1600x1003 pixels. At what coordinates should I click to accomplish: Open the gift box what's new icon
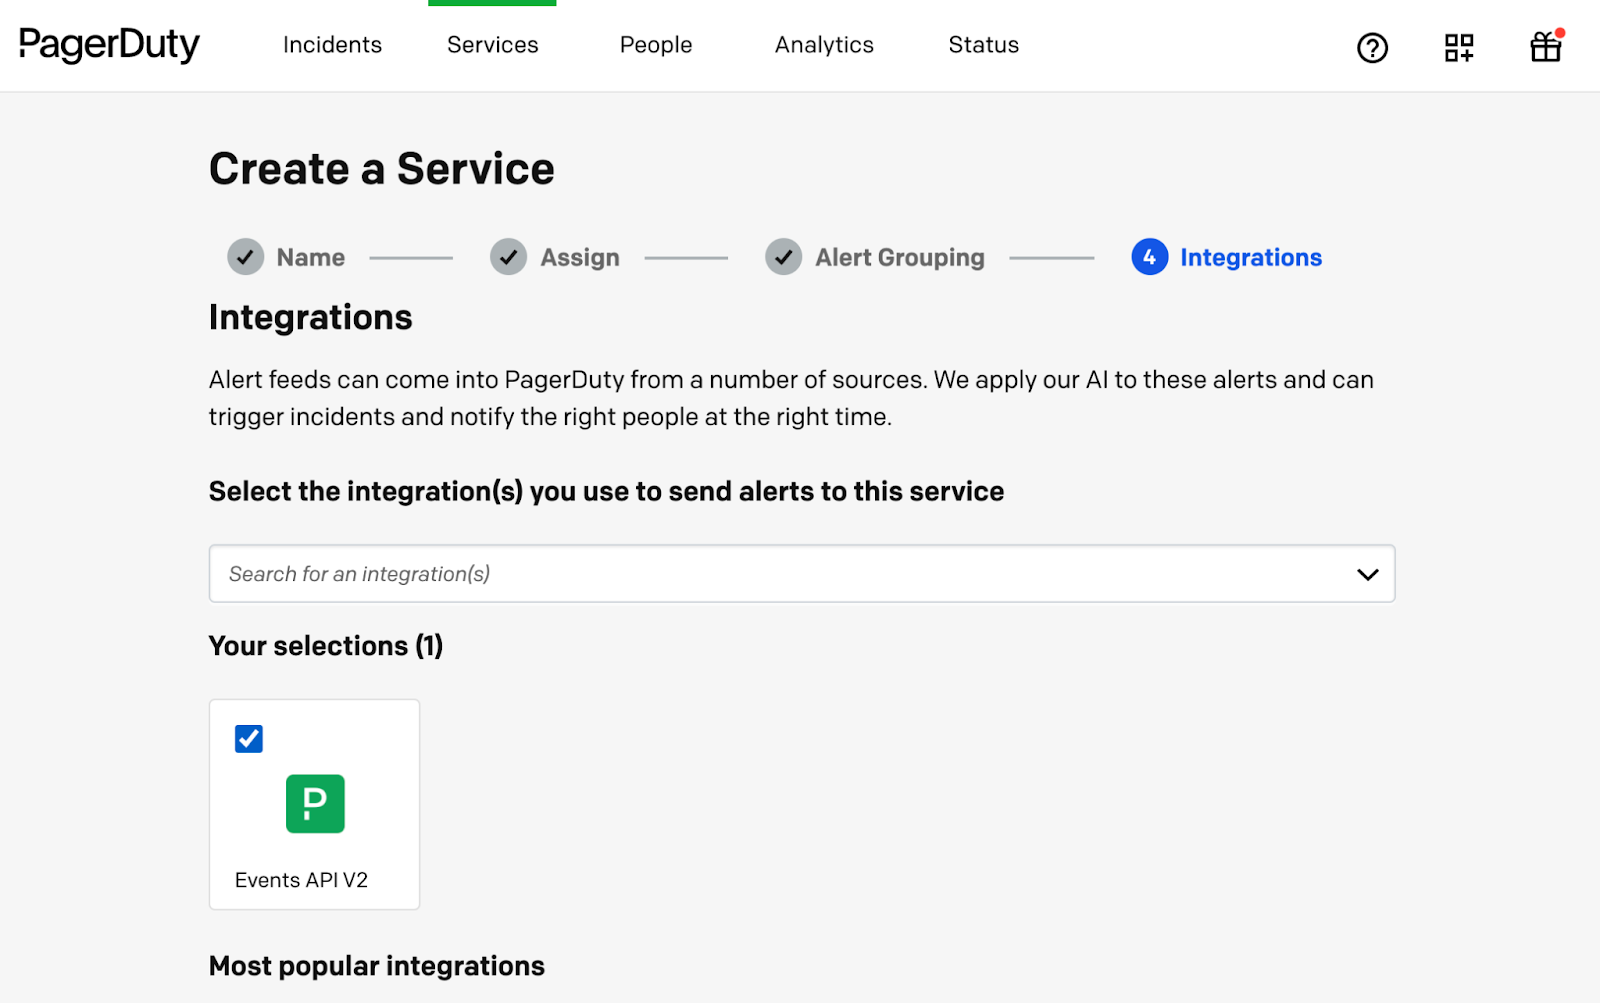(x=1546, y=46)
